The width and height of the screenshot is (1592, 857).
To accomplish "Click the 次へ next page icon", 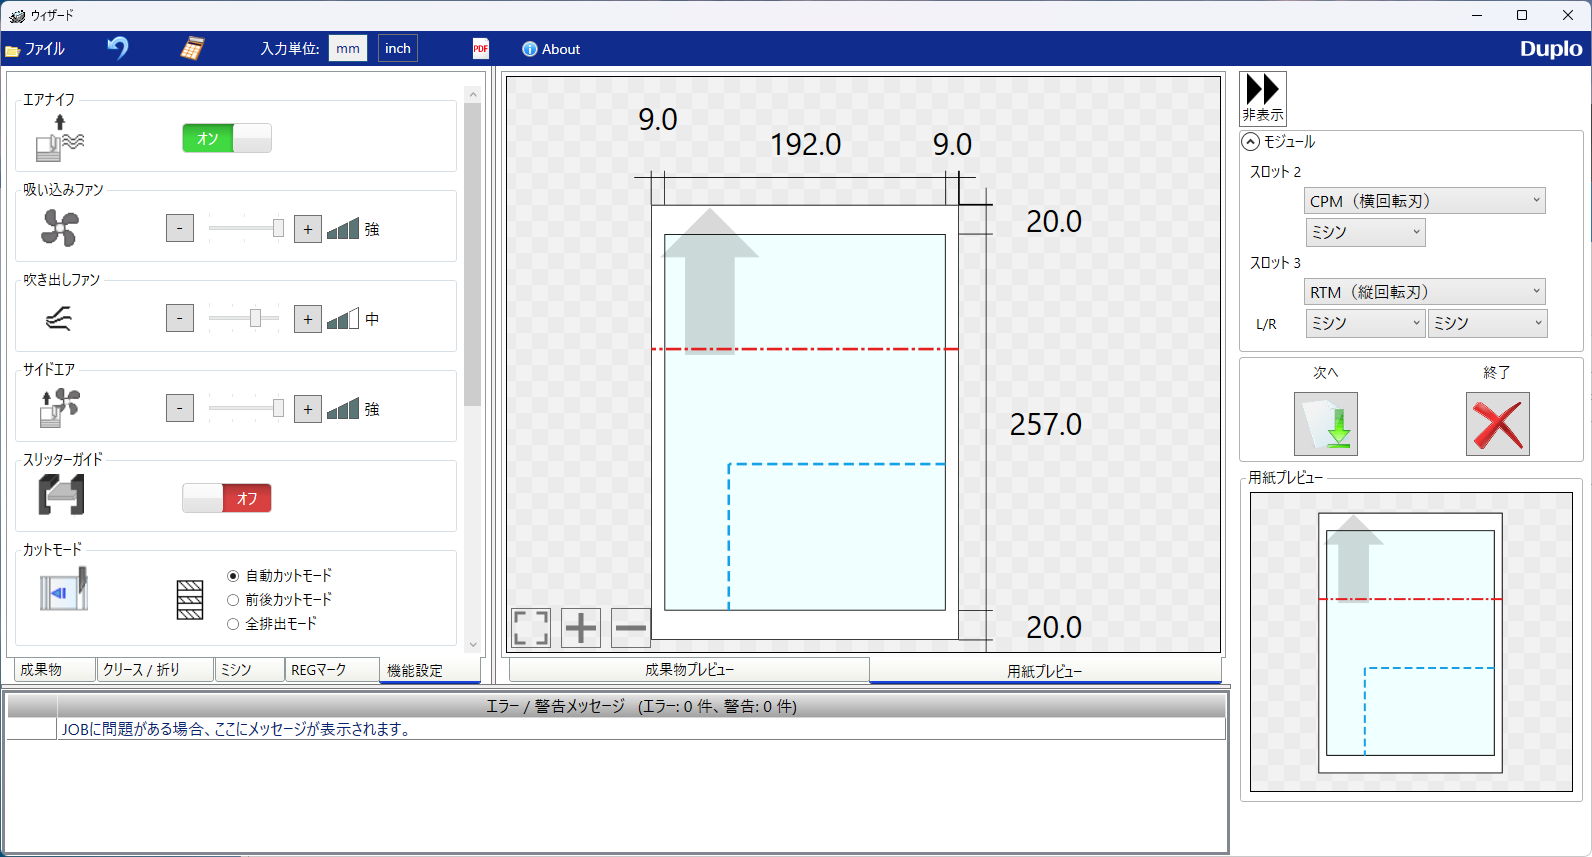I will coord(1326,424).
